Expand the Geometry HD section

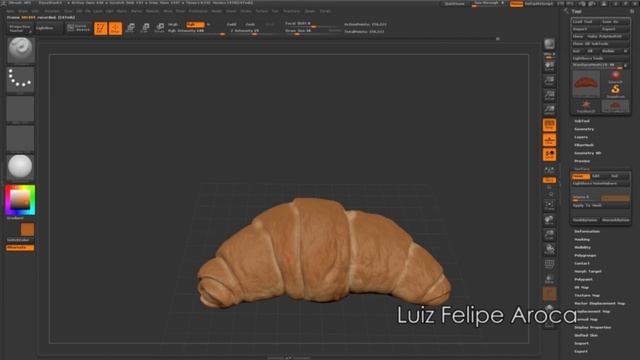click(587, 153)
